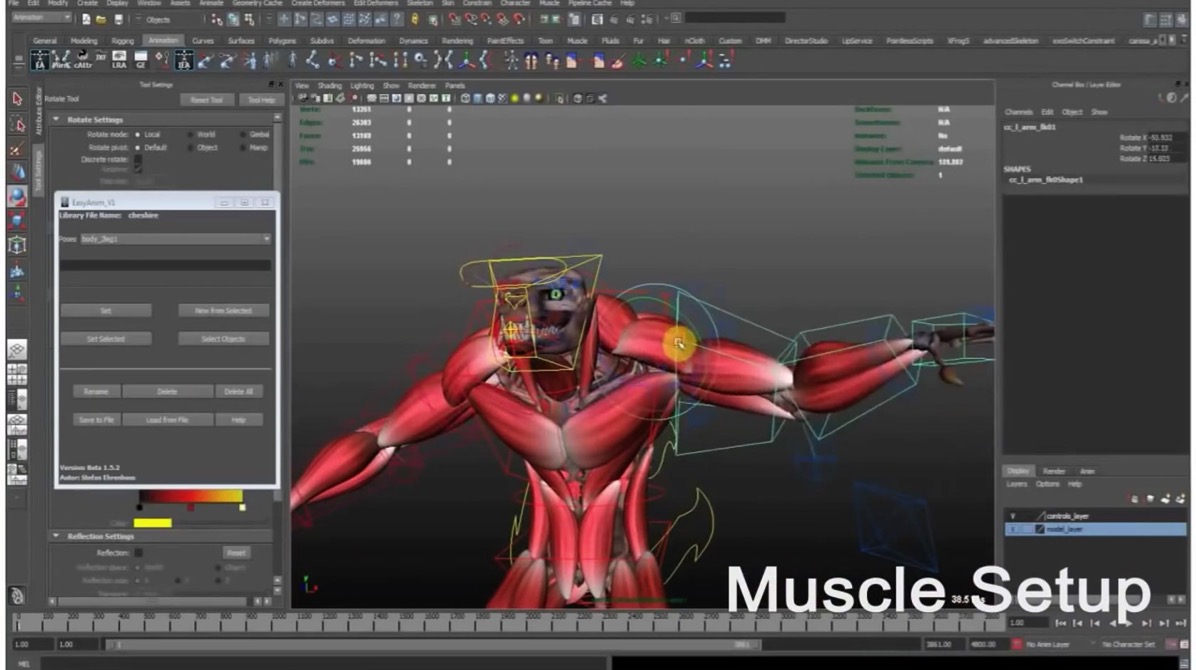Collapse the Rotate Settings section
The width and height of the screenshot is (1196, 670).
click(56, 120)
